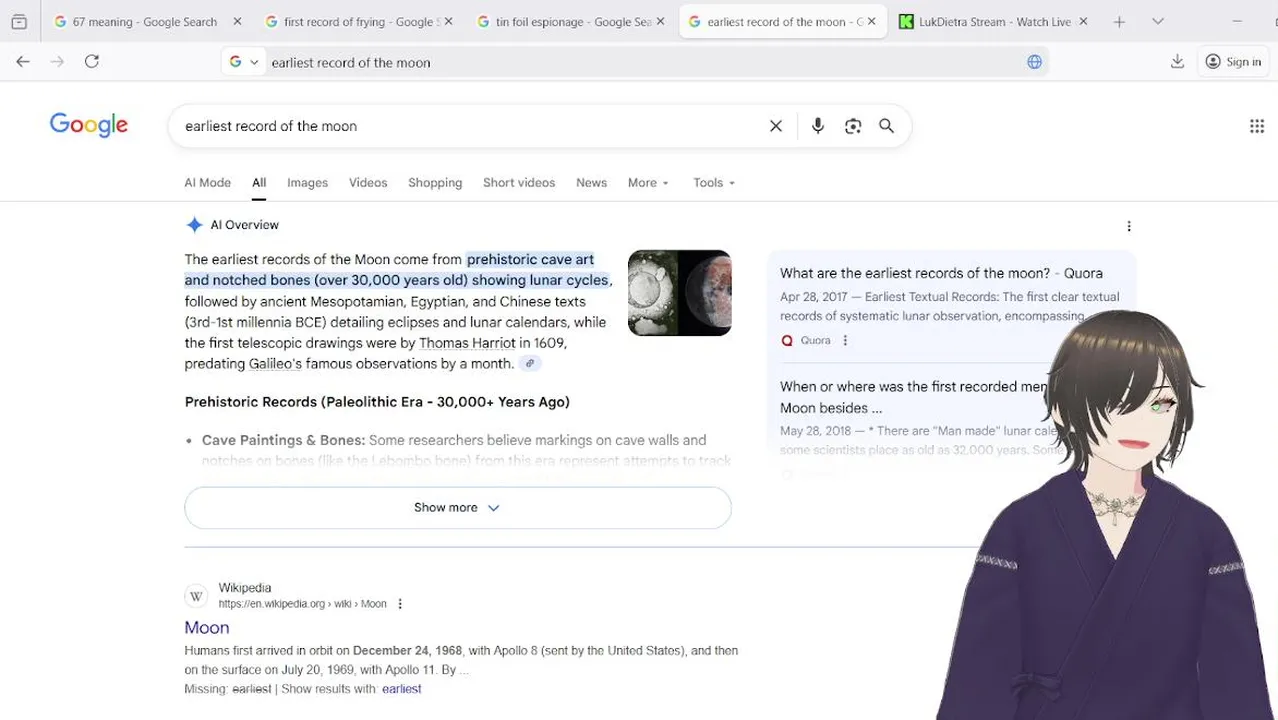
Task: Select the All results filter
Action: tap(259, 183)
